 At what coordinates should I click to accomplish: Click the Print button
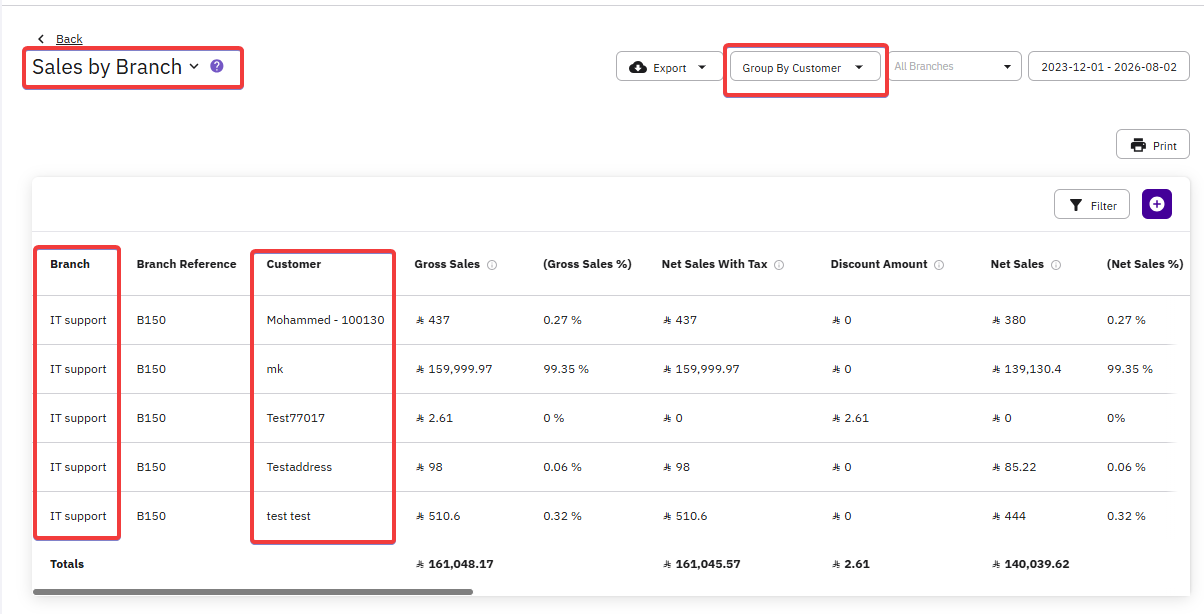pos(1153,145)
